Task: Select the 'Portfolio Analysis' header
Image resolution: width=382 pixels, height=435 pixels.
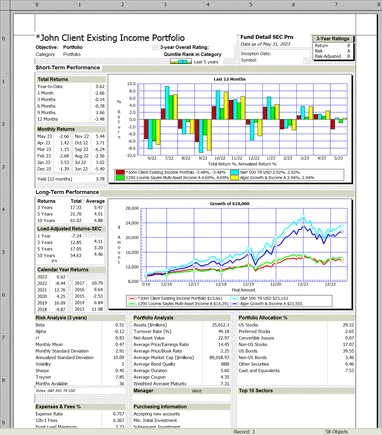Action: tap(153, 318)
